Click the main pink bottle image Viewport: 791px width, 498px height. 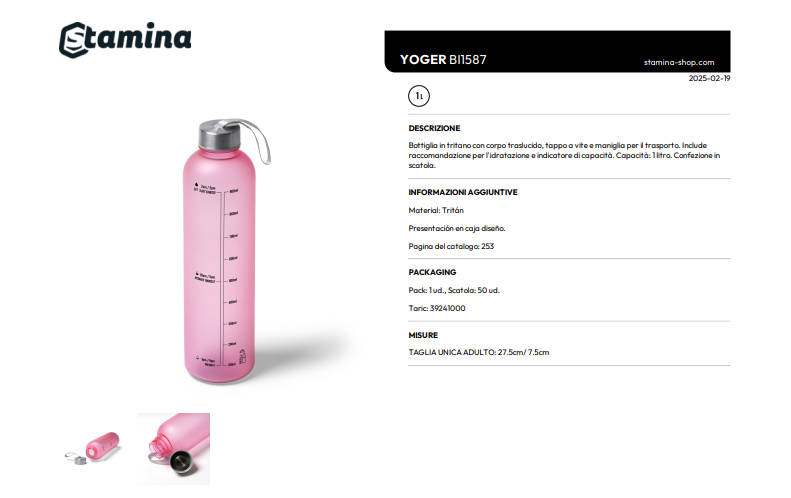[220, 251]
